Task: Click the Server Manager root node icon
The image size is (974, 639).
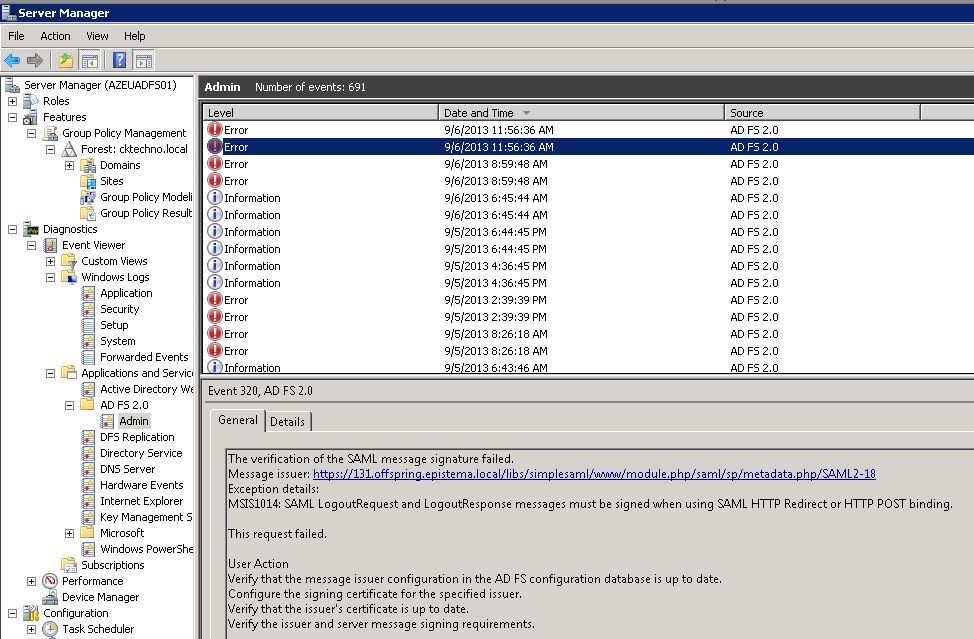Action: (12, 85)
